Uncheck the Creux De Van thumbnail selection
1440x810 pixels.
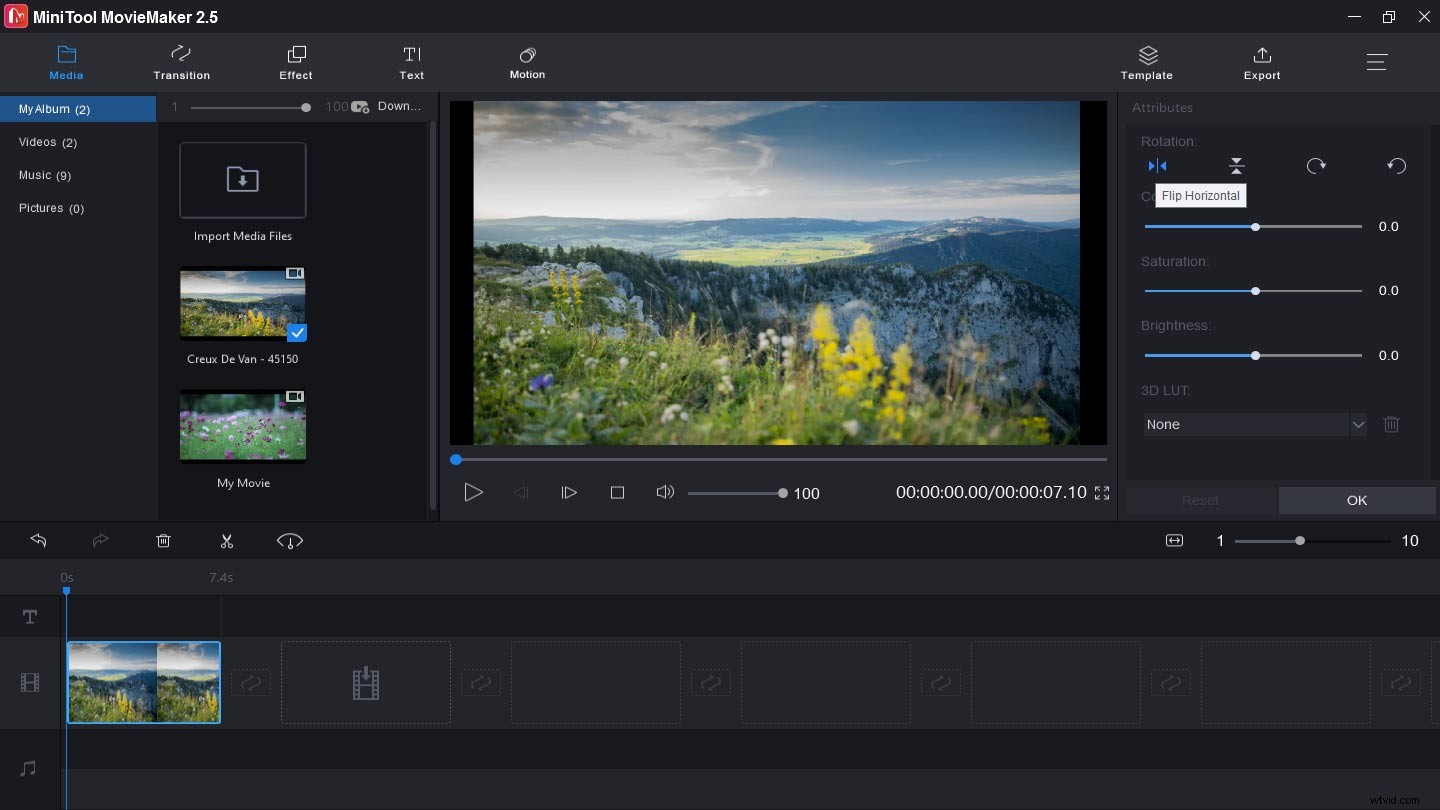297,333
